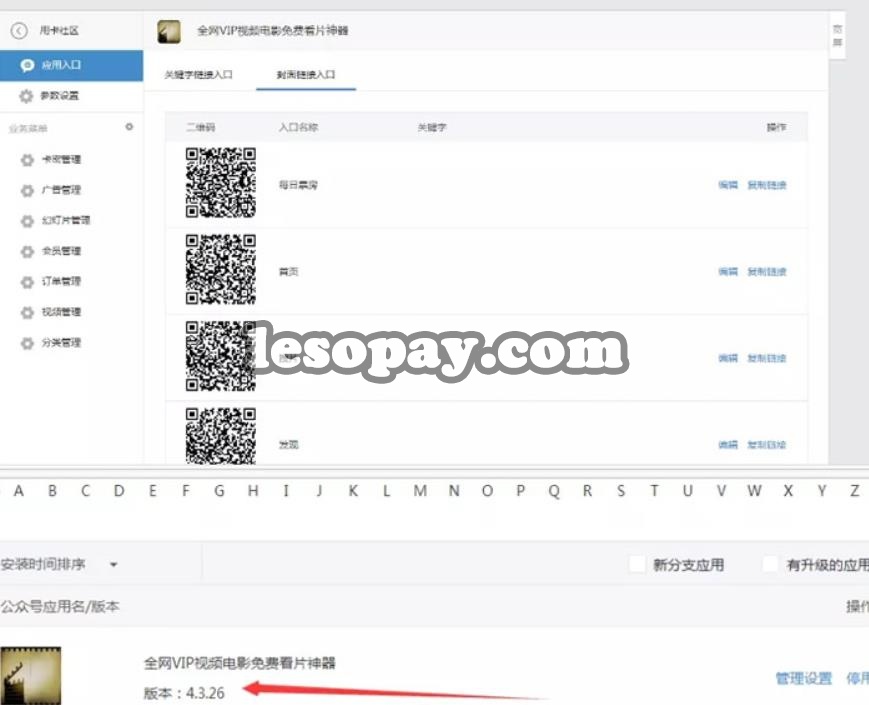The image size is (869, 705).
Task: Filter apps by letter M
Action: pyautogui.click(x=420, y=491)
